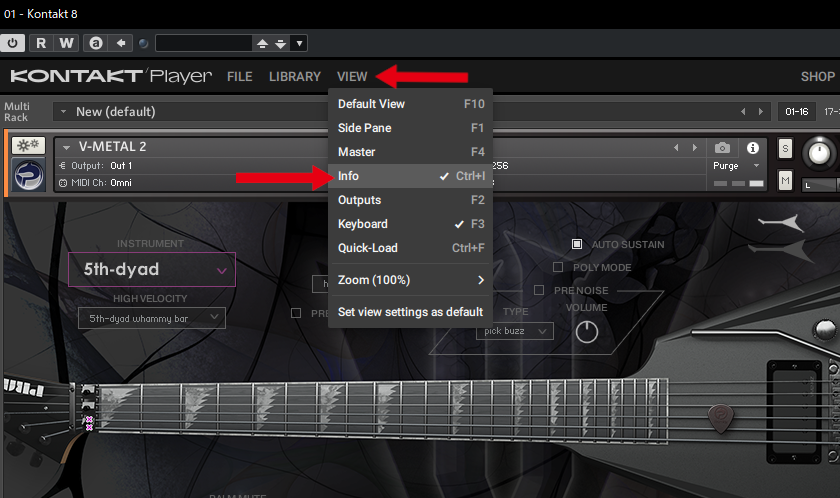Enable the W automation write button
This screenshot has width=840, height=498.
coord(66,43)
